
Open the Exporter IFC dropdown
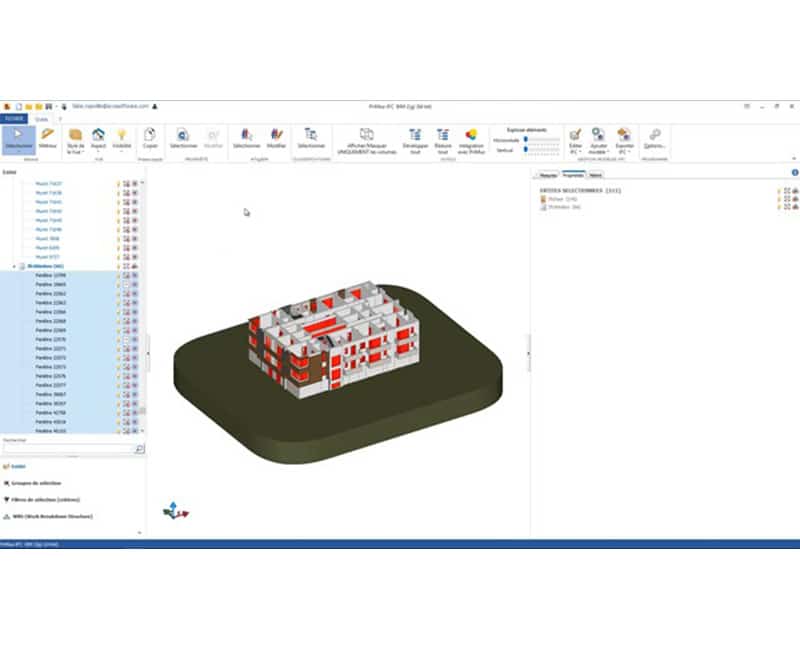click(624, 138)
